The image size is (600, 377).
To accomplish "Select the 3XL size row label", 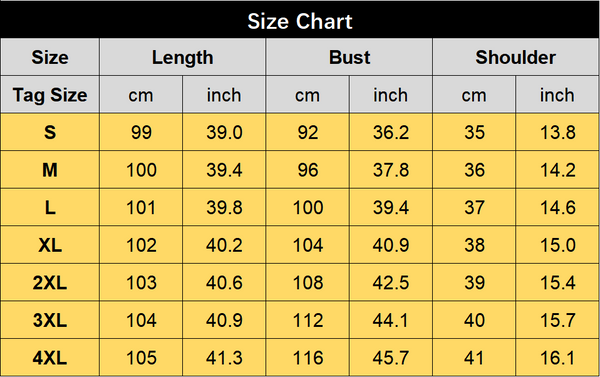I will pyautogui.click(x=50, y=320).
